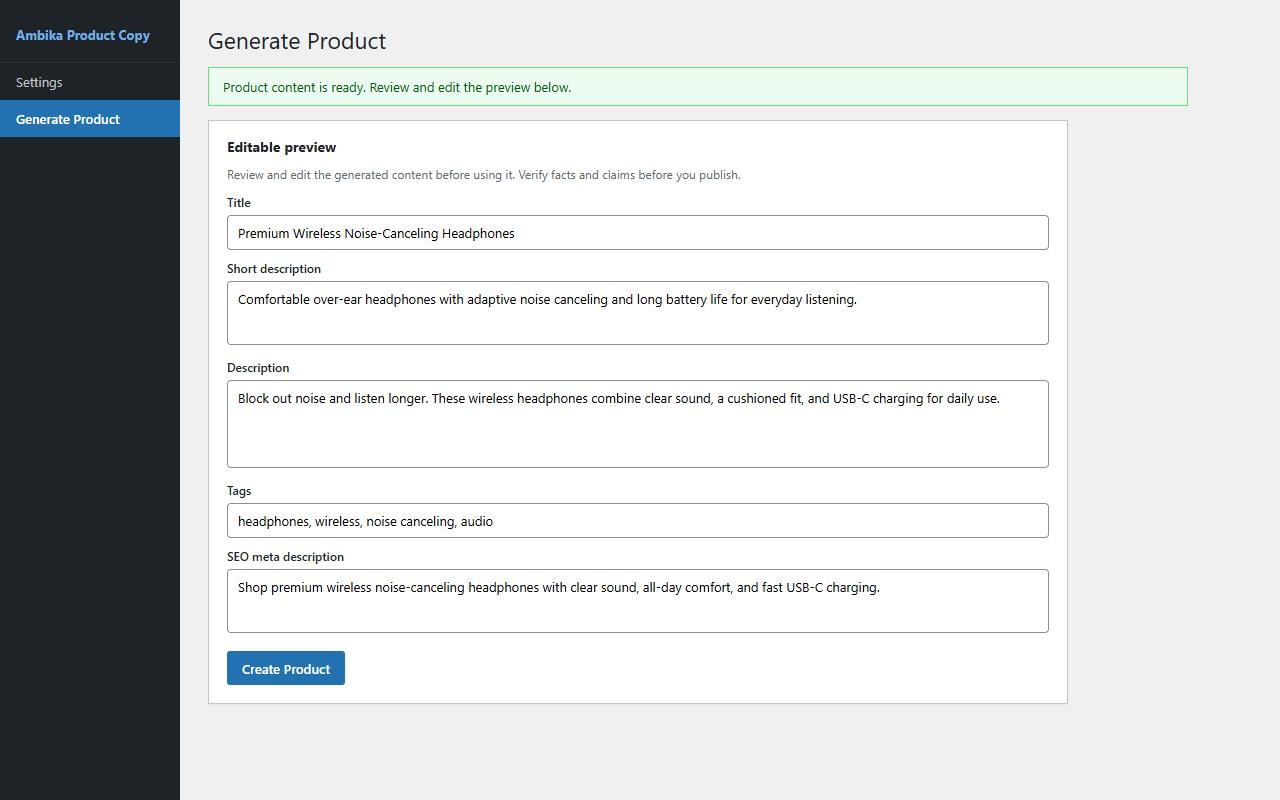This screenshot has width=1280, height=800.
Task: Click the 'Title' field label
Action: pos(239,203)
